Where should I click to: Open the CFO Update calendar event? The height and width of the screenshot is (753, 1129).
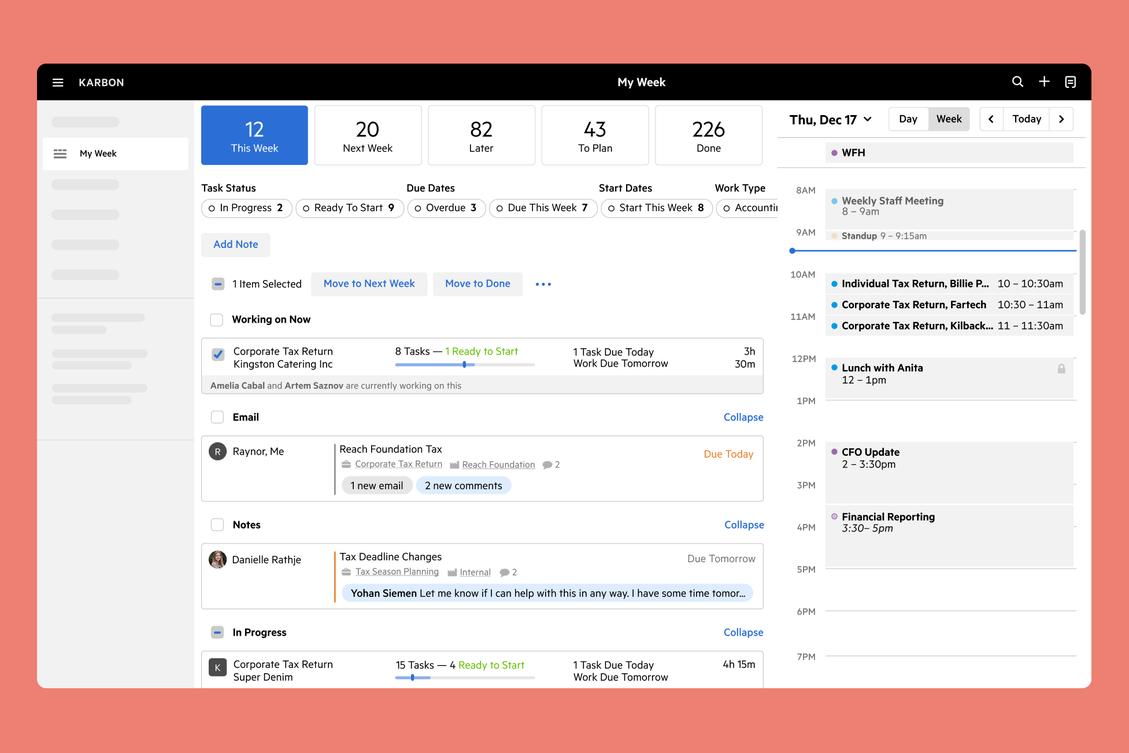tap(949, 472)
